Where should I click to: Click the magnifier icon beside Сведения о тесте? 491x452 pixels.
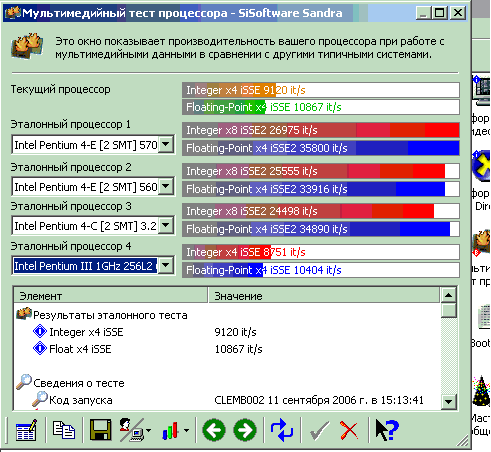tap(24, 382)
